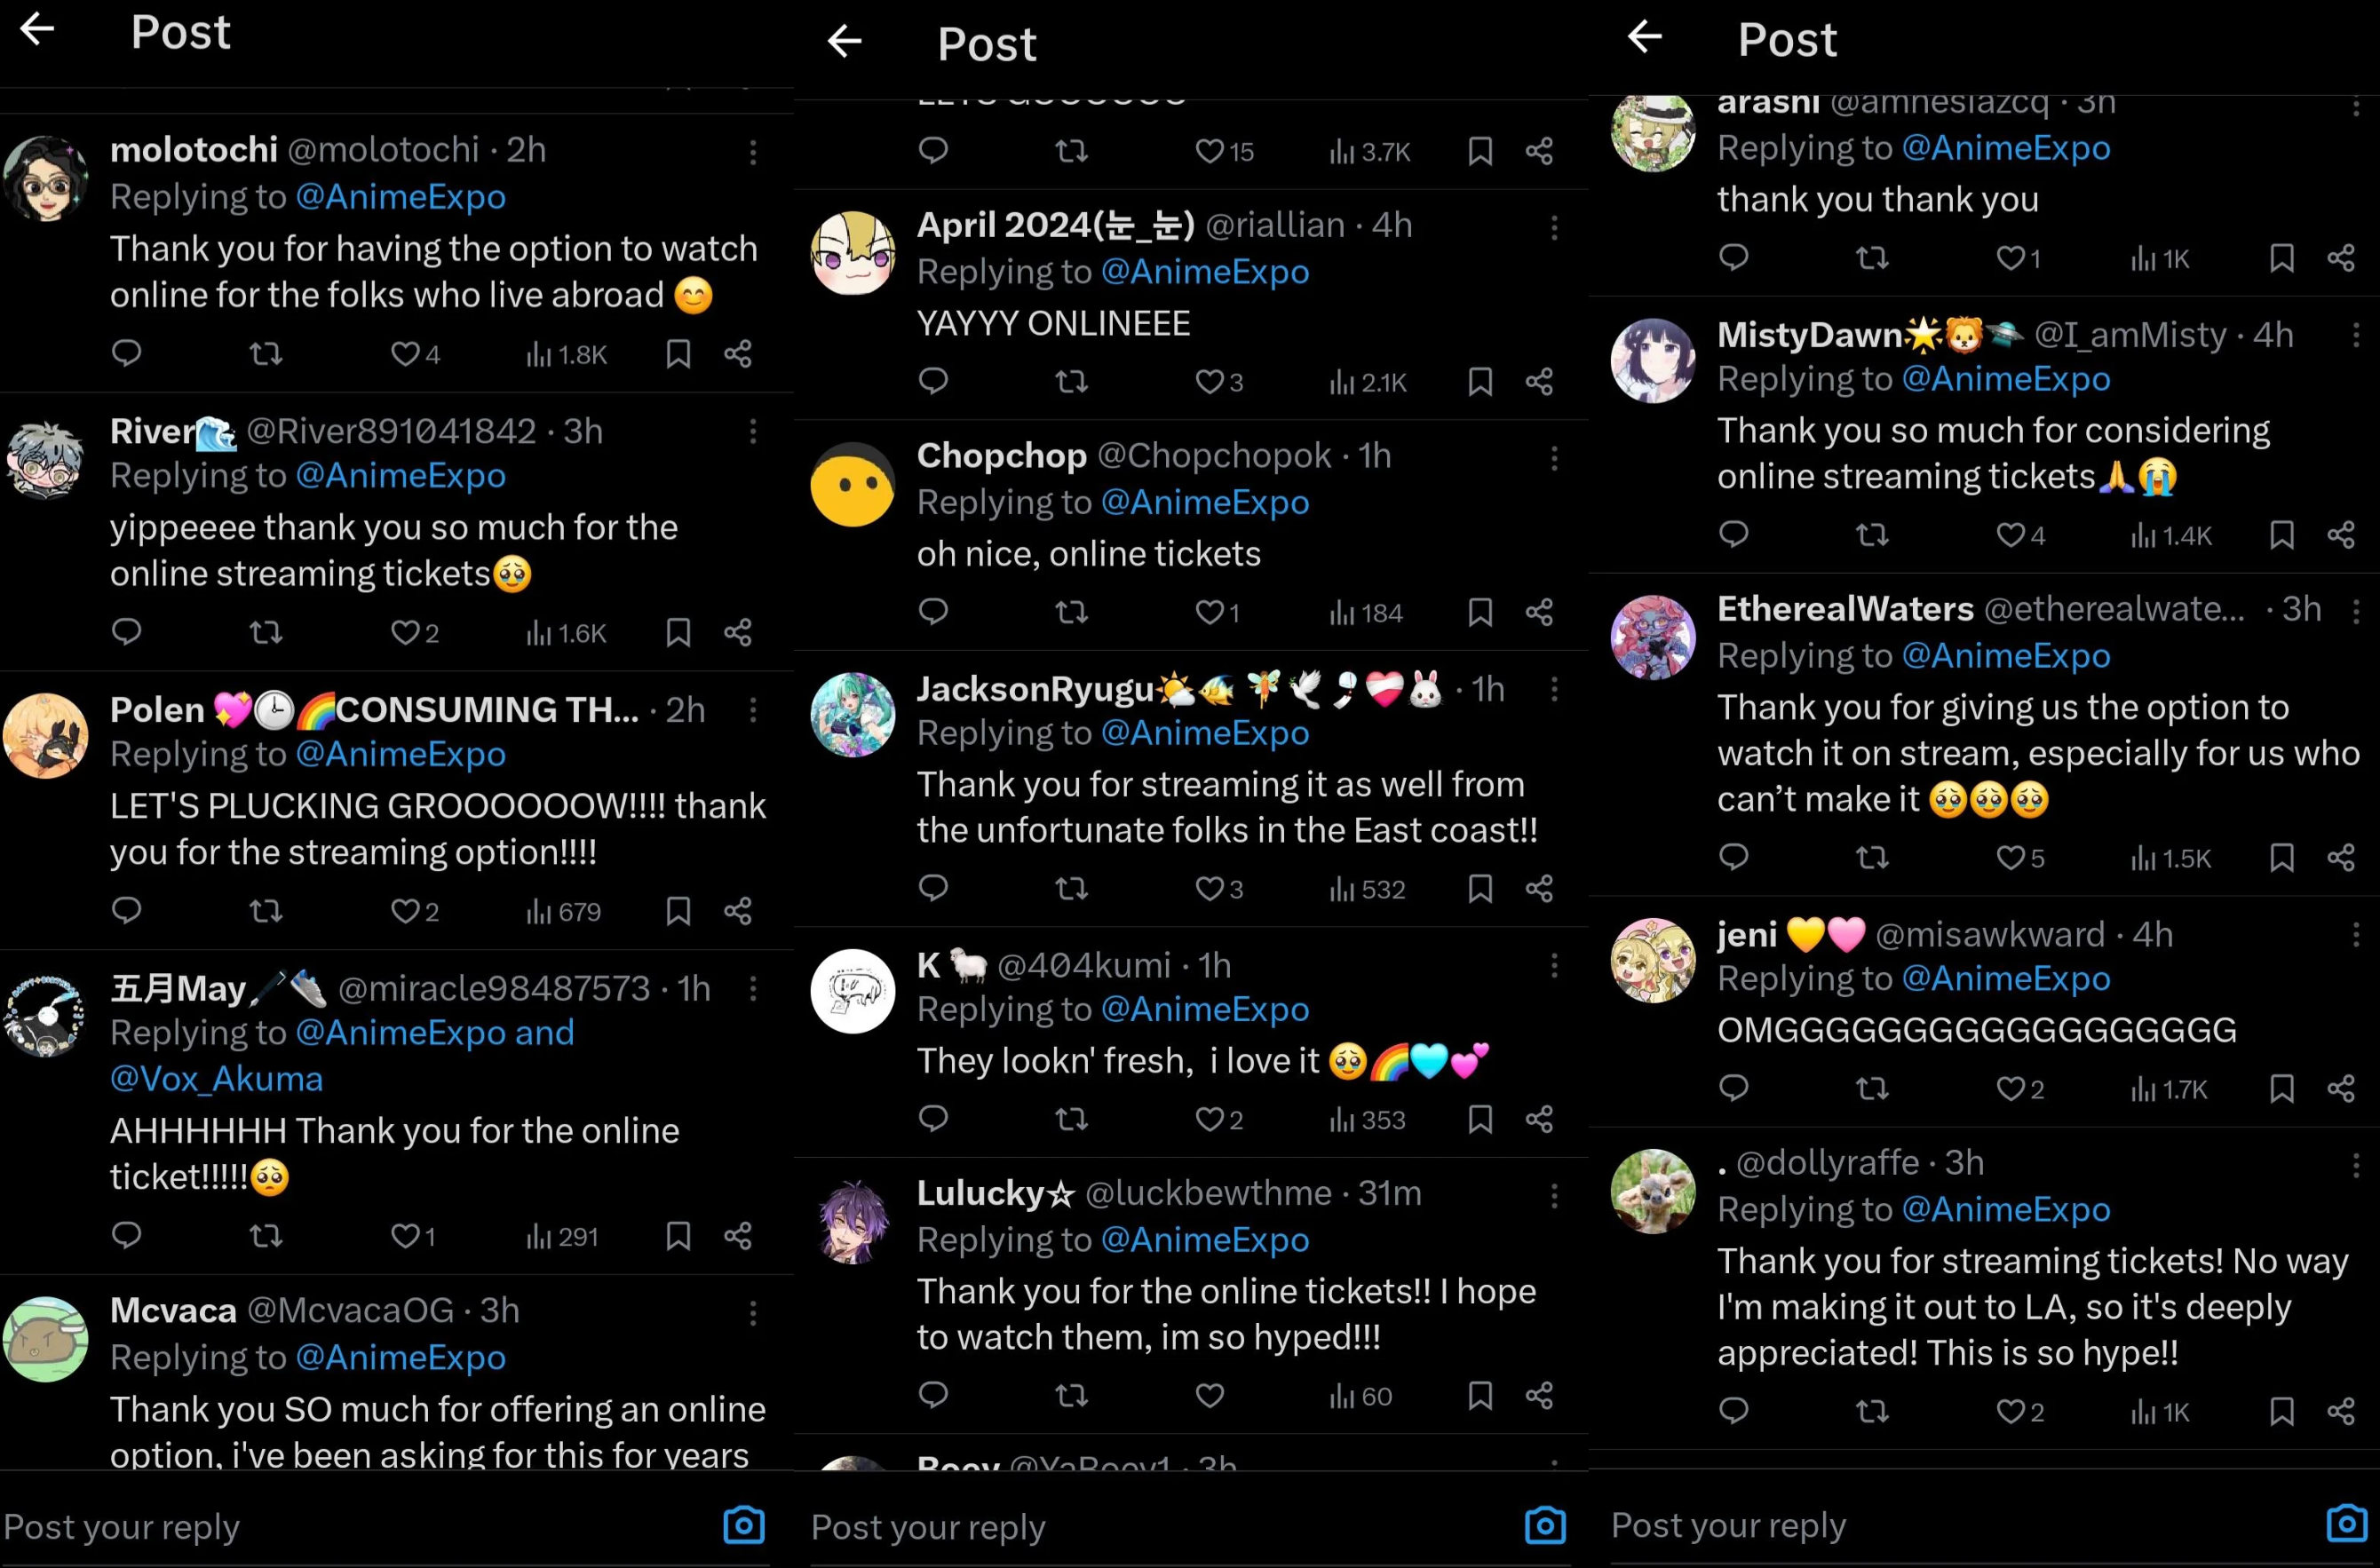Open more options on Mcvaca's reply
Screen dimensions: 2380x1568
pyautogui.click(x=753, y=1312)
